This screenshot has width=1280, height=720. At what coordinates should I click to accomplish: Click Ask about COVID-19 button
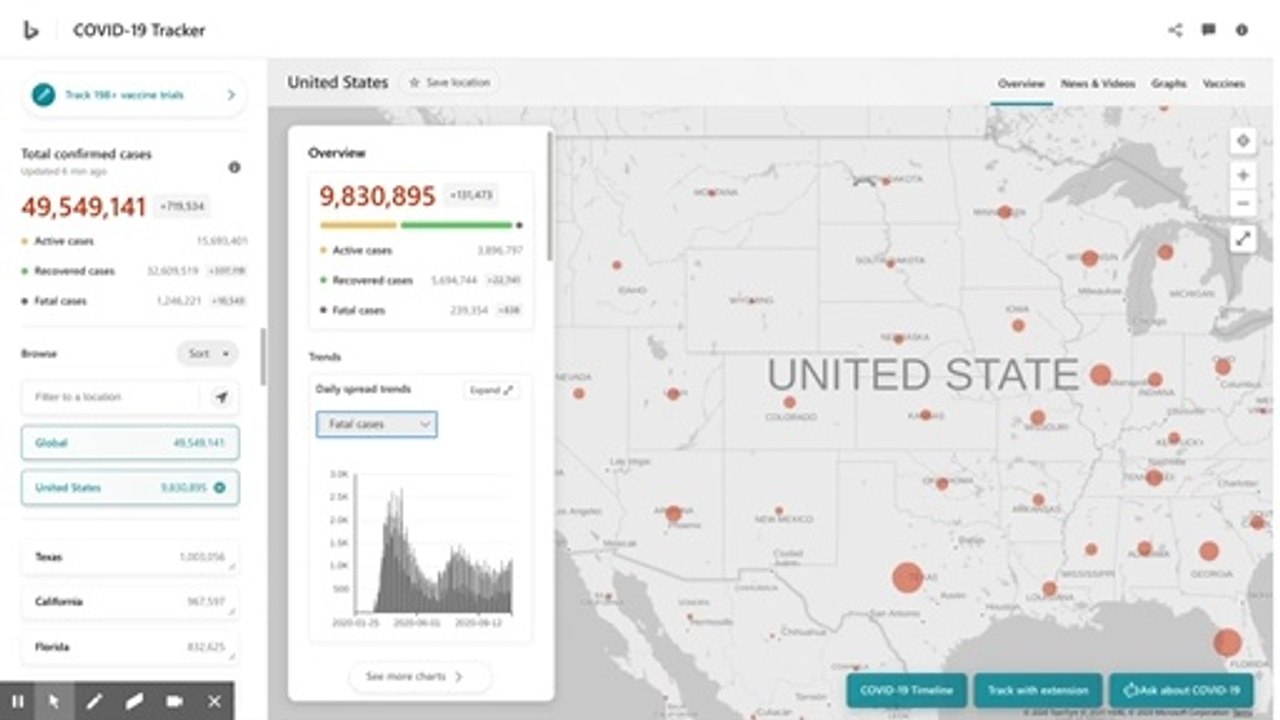tap(1181, 690)
